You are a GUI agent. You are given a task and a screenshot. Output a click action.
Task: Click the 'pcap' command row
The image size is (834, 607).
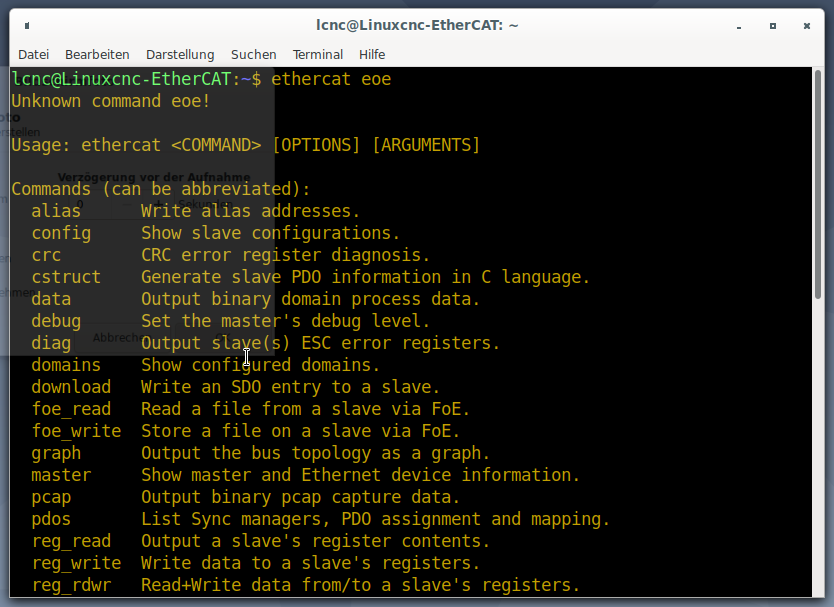click(245, 497)
